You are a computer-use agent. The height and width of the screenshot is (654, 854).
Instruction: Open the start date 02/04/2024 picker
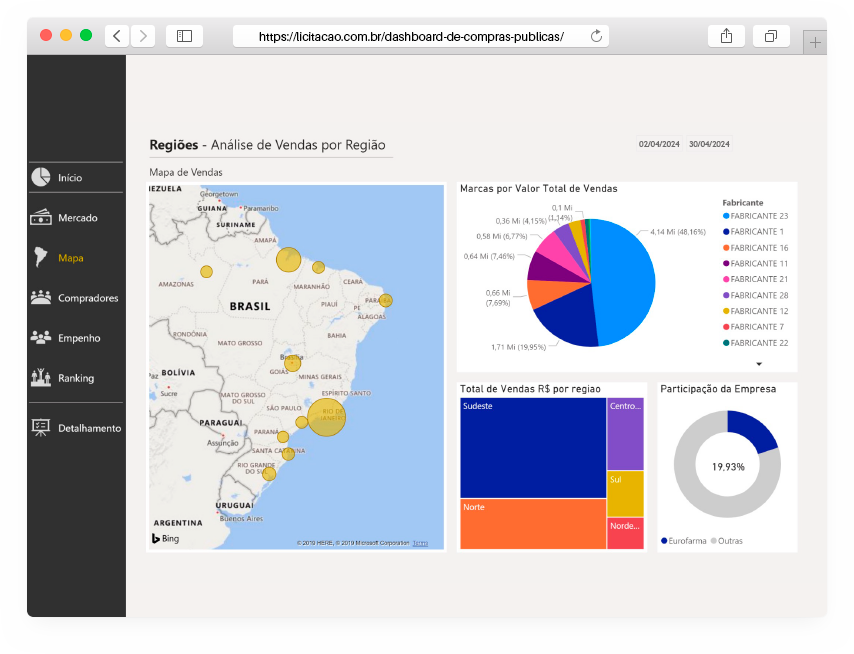pos(659,144)
